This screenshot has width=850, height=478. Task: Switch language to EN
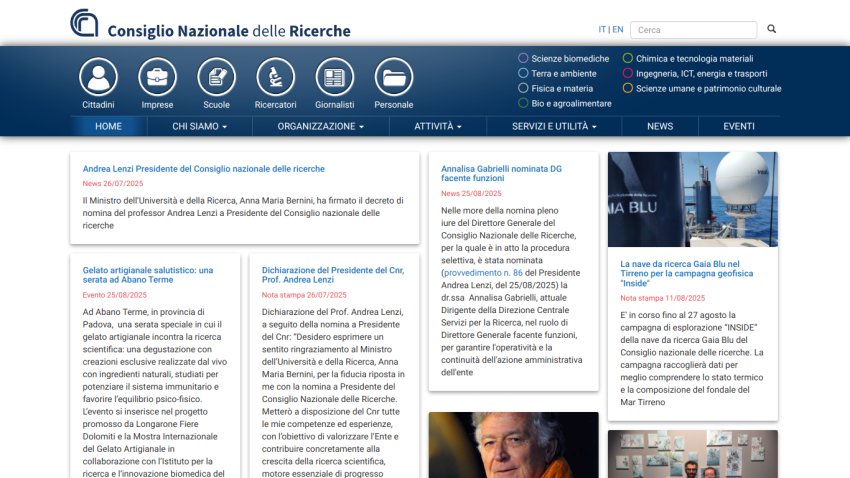617,29
